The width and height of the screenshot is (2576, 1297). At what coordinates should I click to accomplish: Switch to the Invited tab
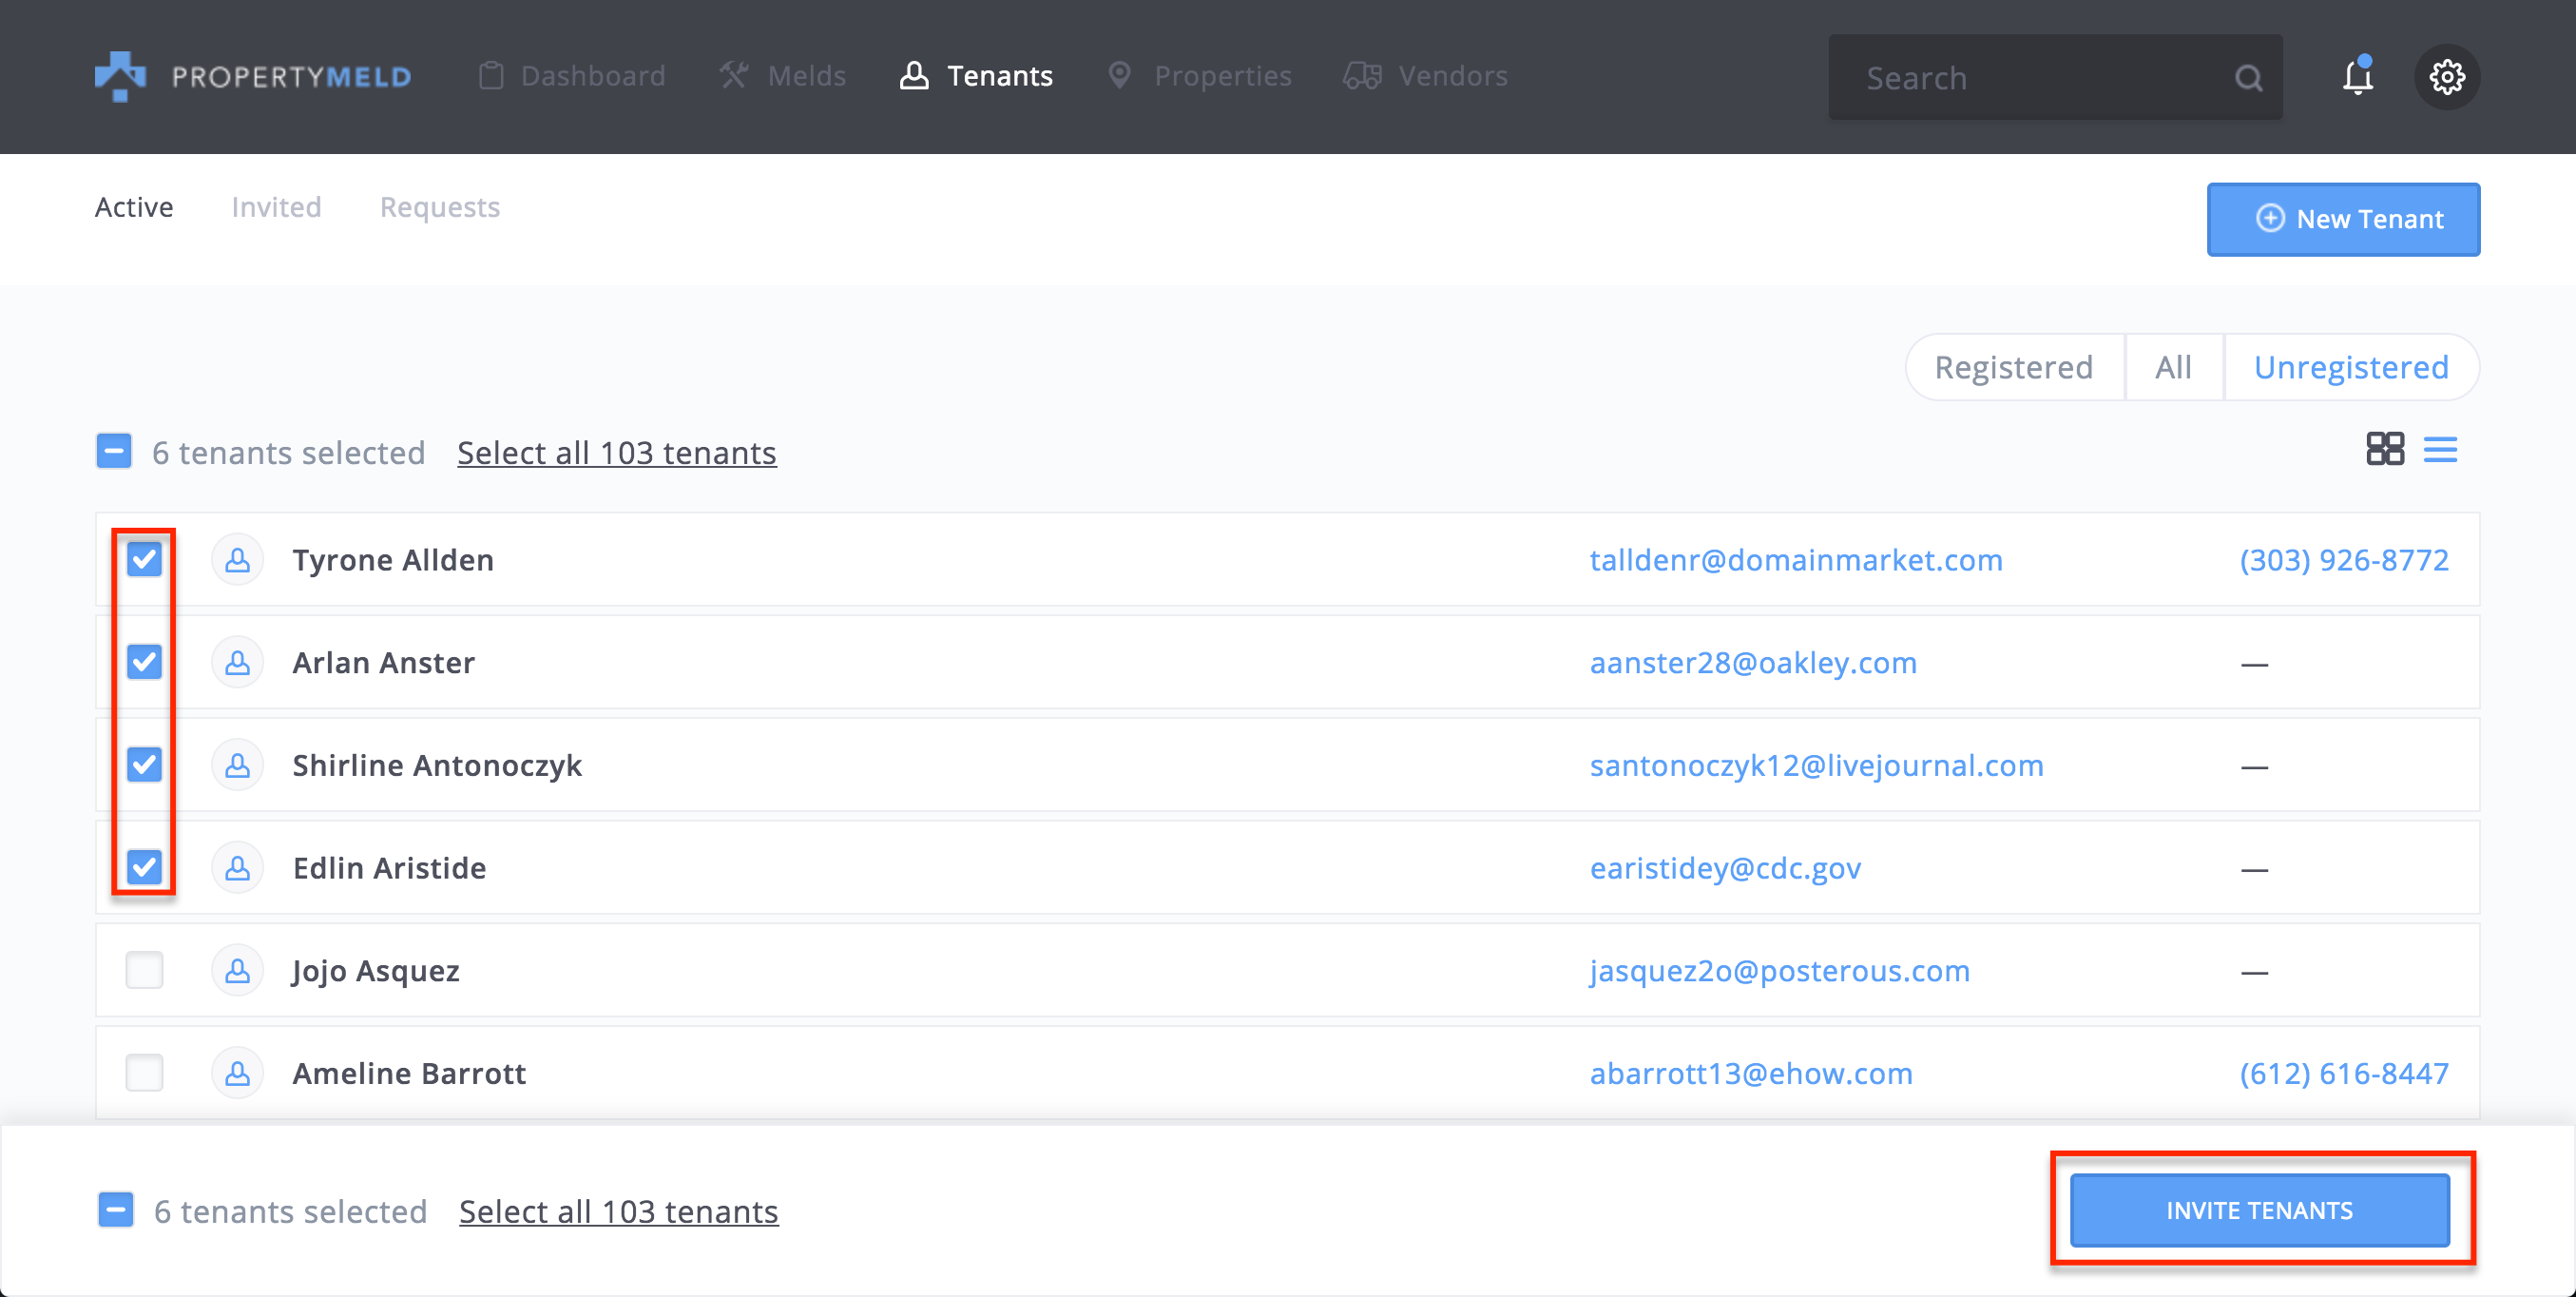pyautogui.click(x=276, y=207)
